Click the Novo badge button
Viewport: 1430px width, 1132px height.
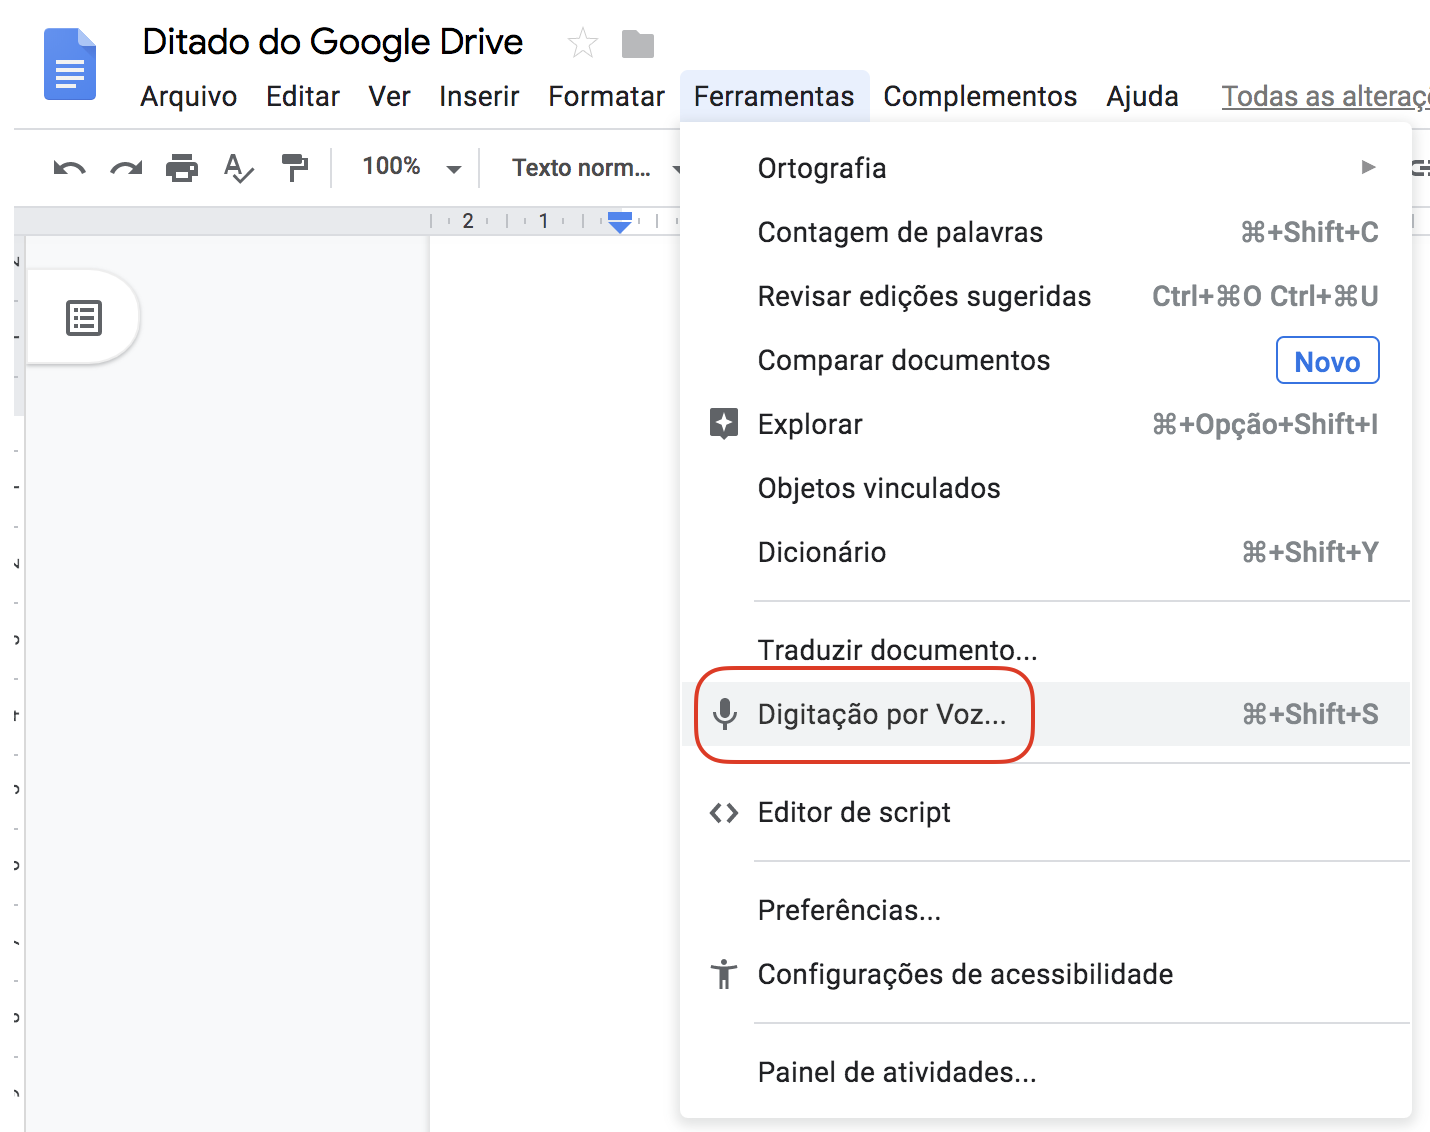(x=1327, y=361)
